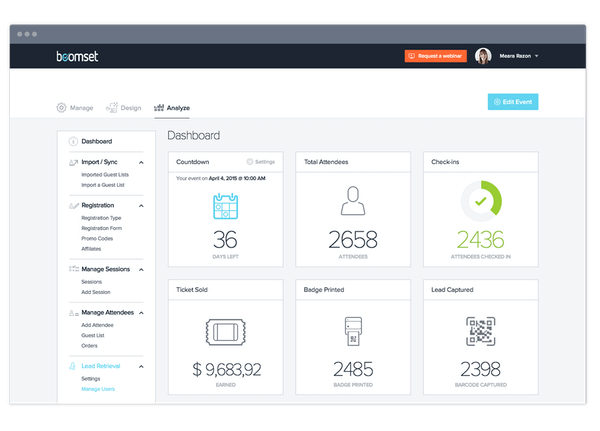Click the Manage Attendees person icon

74,313
